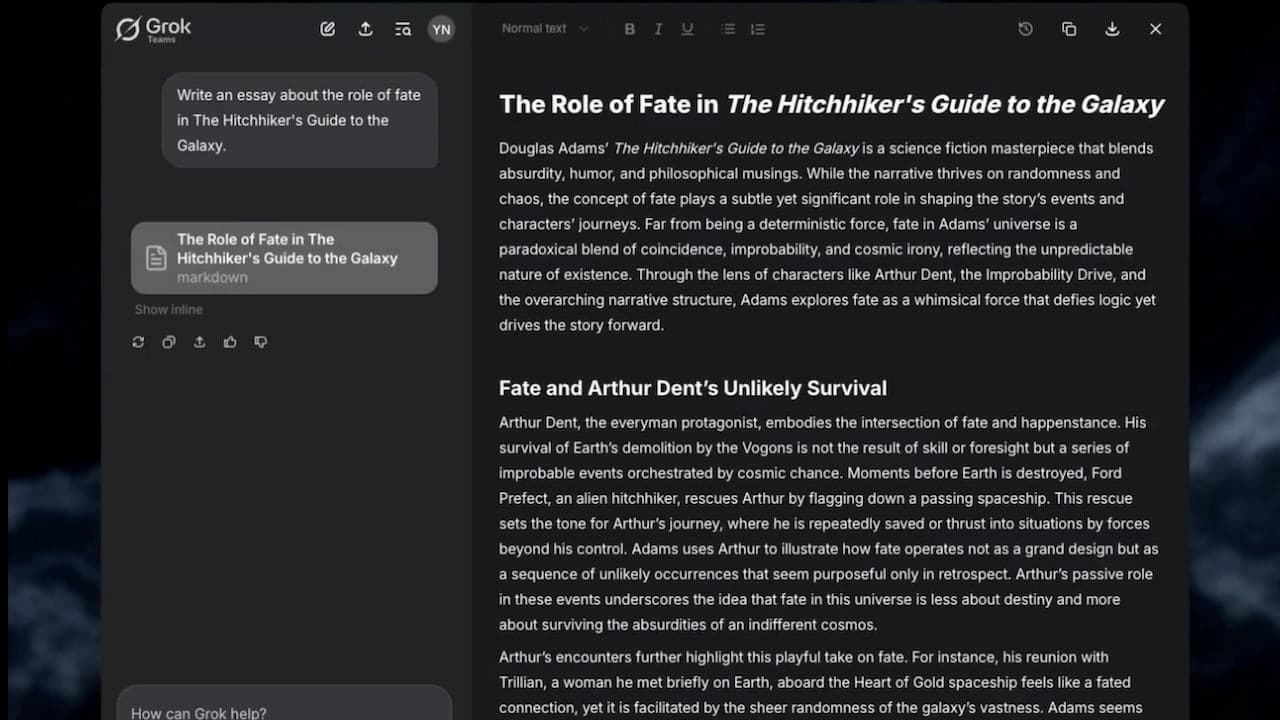1280x720 pixels.
Task: Copy the response below the file card
Action: [169, 342]
